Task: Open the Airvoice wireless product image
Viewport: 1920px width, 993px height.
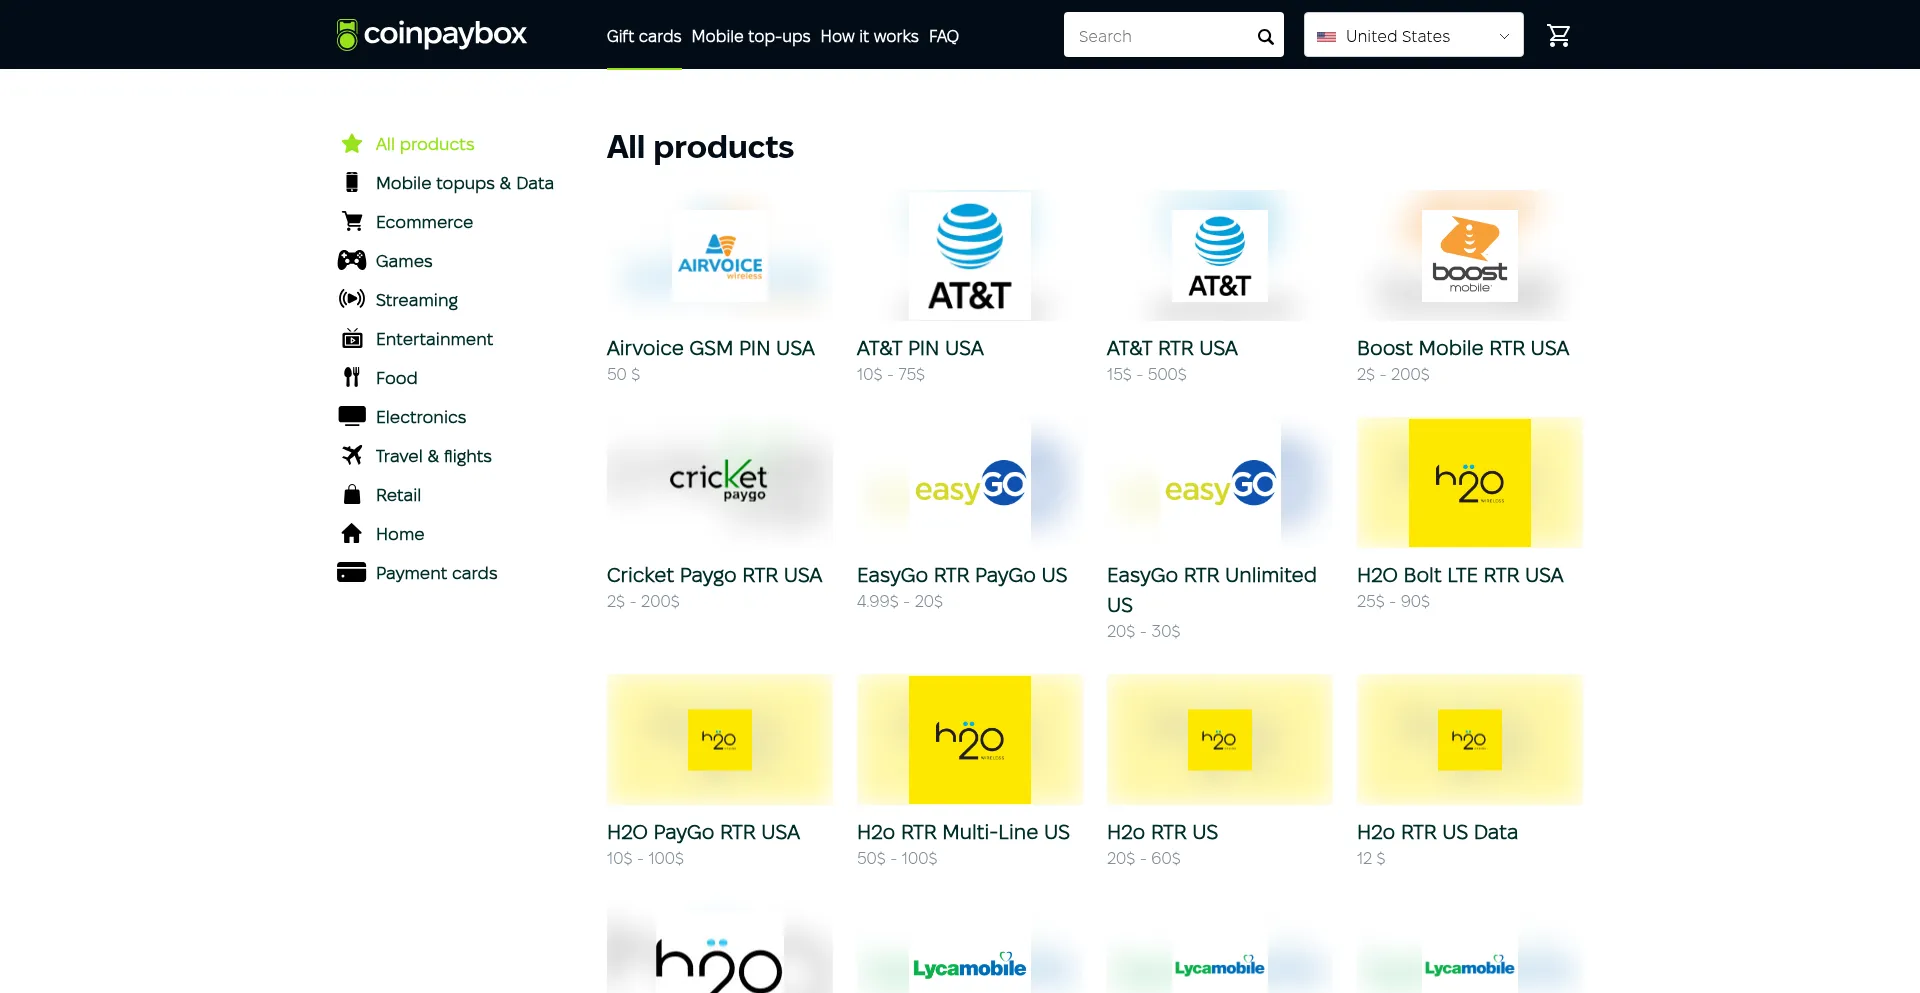Action: coord(720,256)
